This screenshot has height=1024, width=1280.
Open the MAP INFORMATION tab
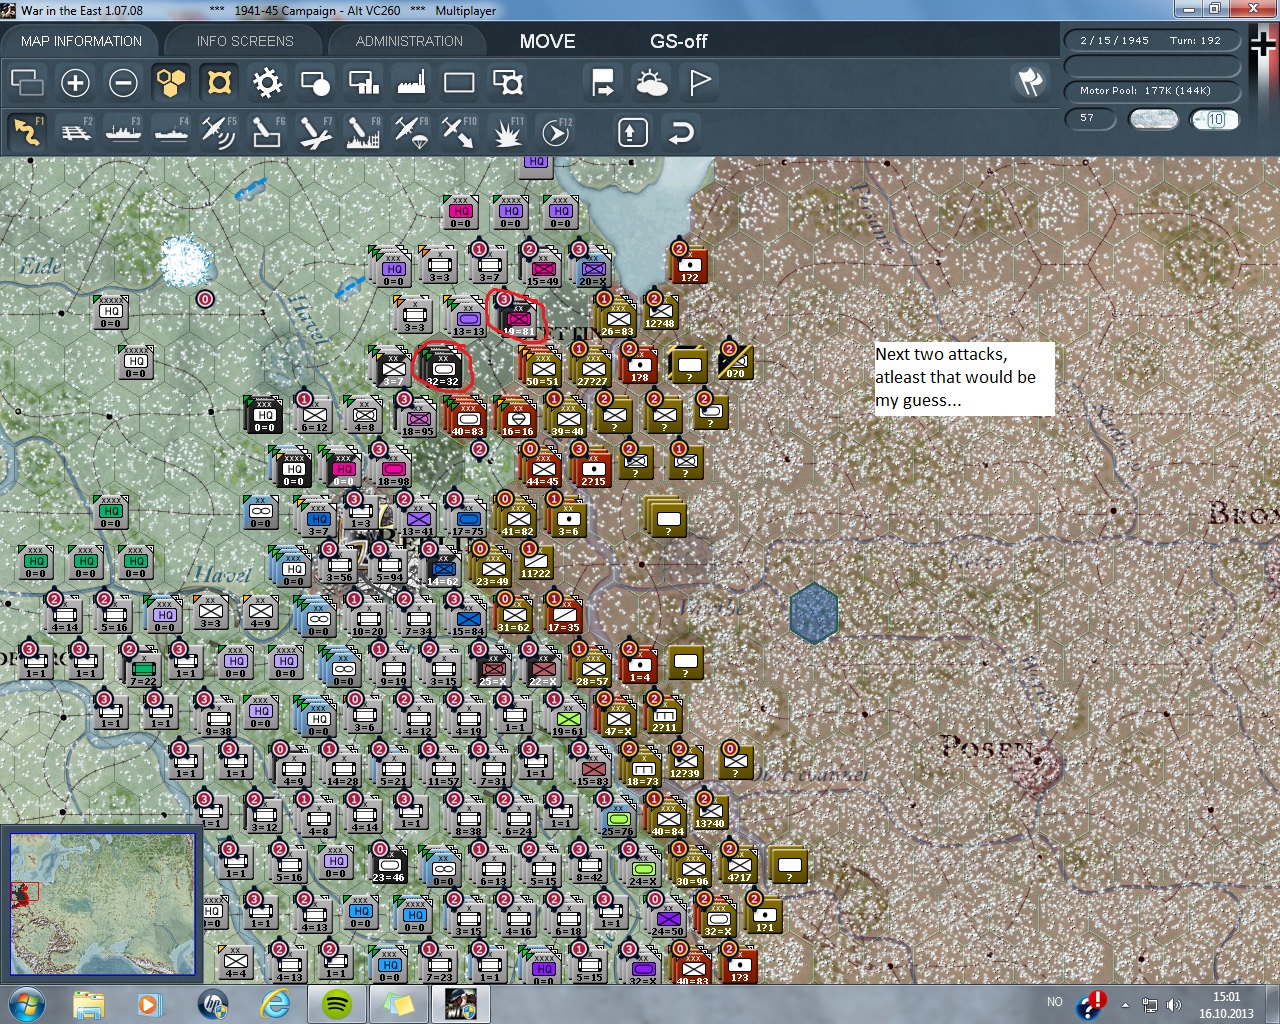pos(81,41)
